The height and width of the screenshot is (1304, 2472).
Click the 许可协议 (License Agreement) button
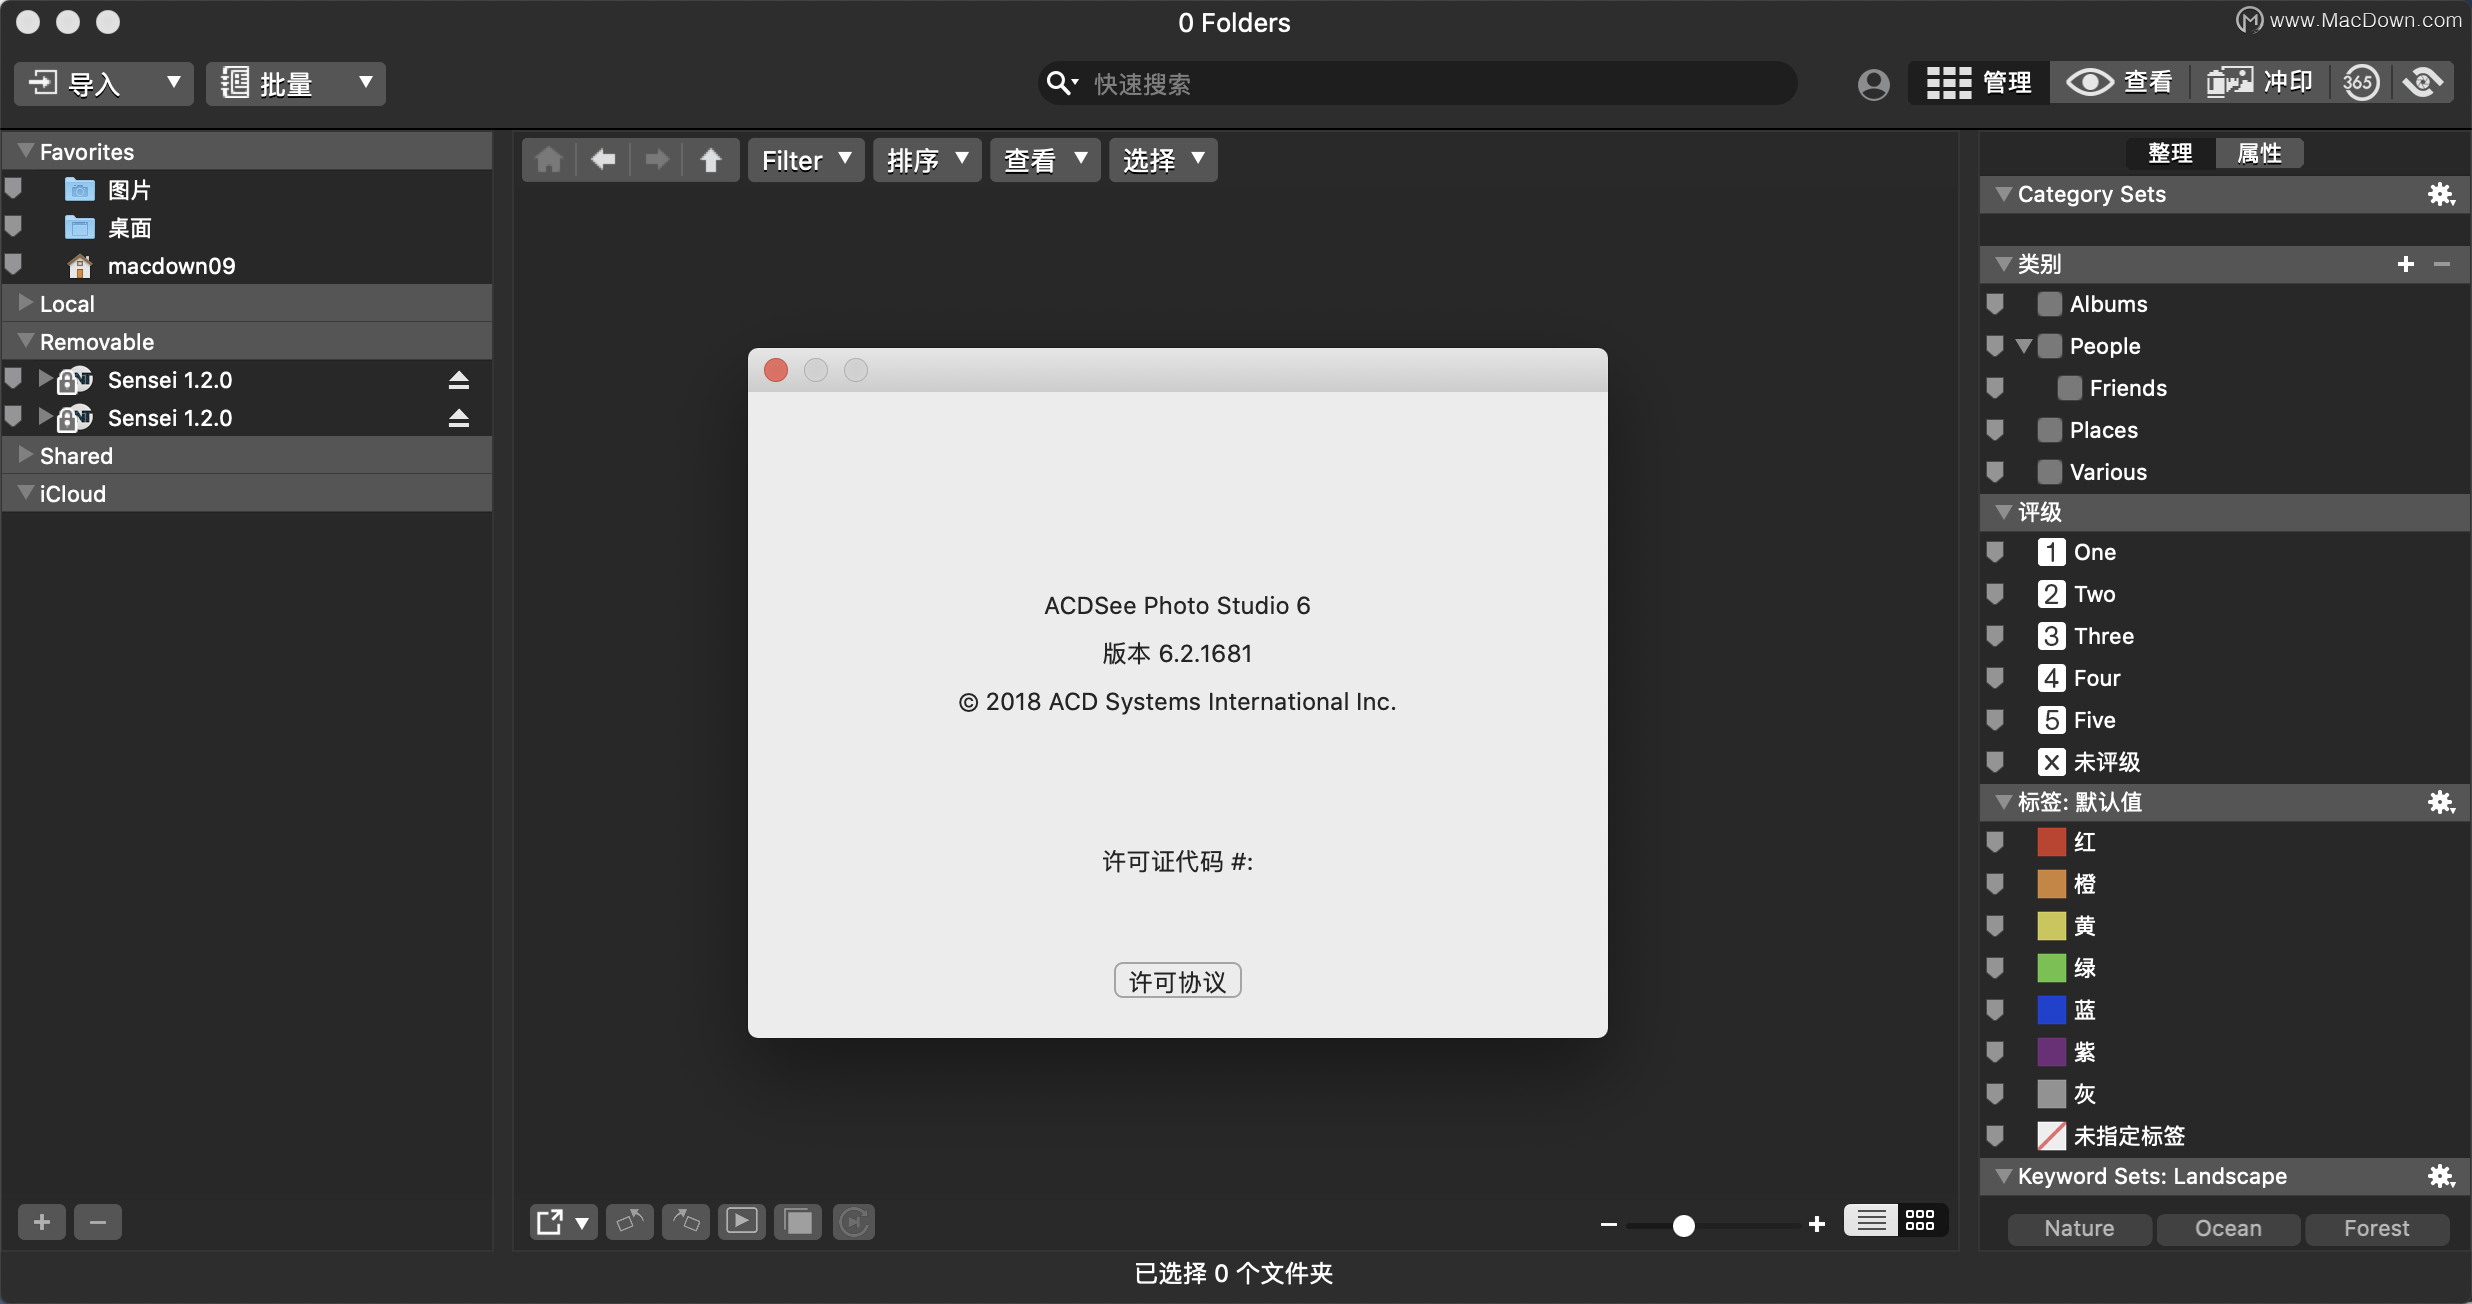[1176, 980]
